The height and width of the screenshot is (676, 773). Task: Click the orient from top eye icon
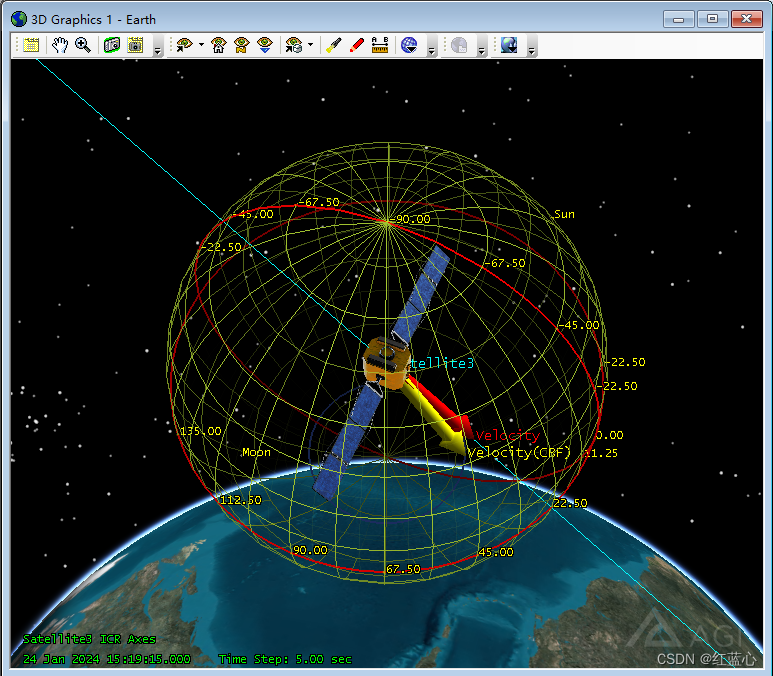coord(265,45)
